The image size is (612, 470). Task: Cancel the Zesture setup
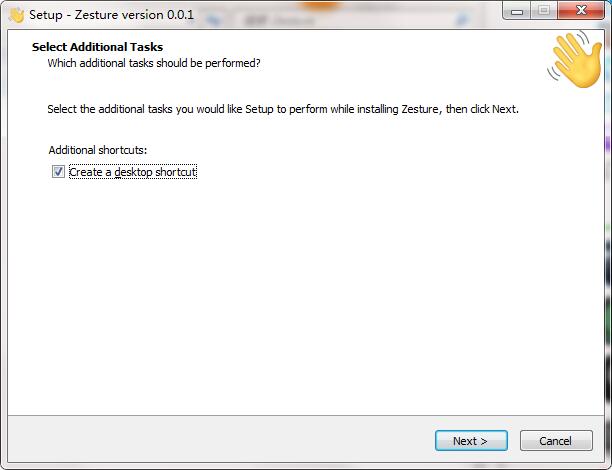556,441
